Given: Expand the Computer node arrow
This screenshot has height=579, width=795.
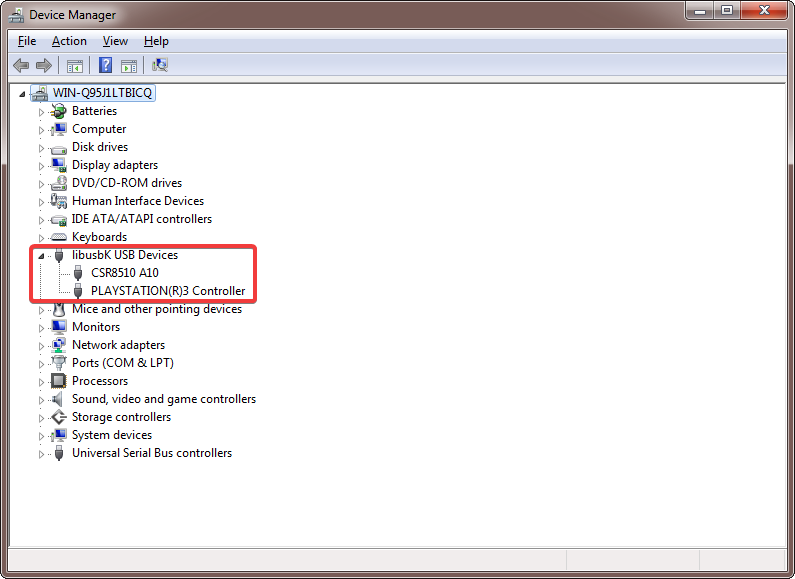Looking at the screenshot, I should click(x=41, y=130).
